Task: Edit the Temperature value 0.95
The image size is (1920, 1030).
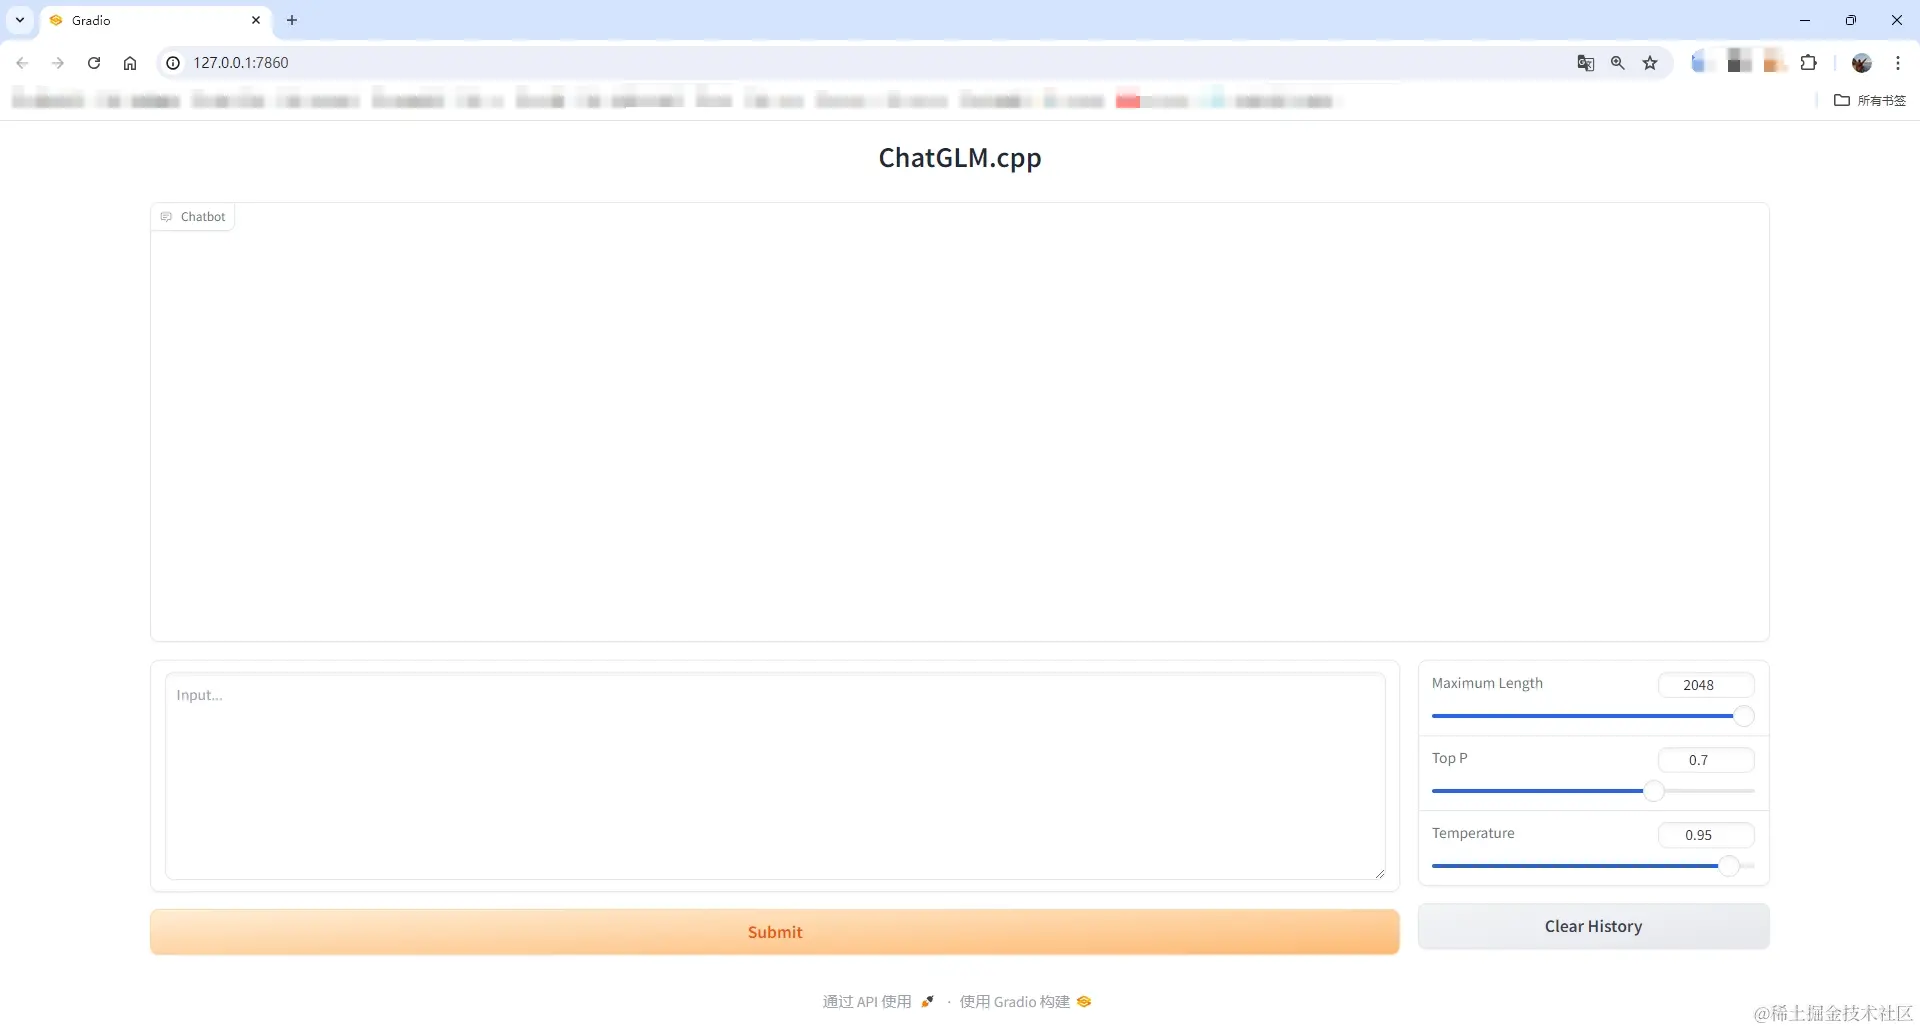Action: point(1706,835)
